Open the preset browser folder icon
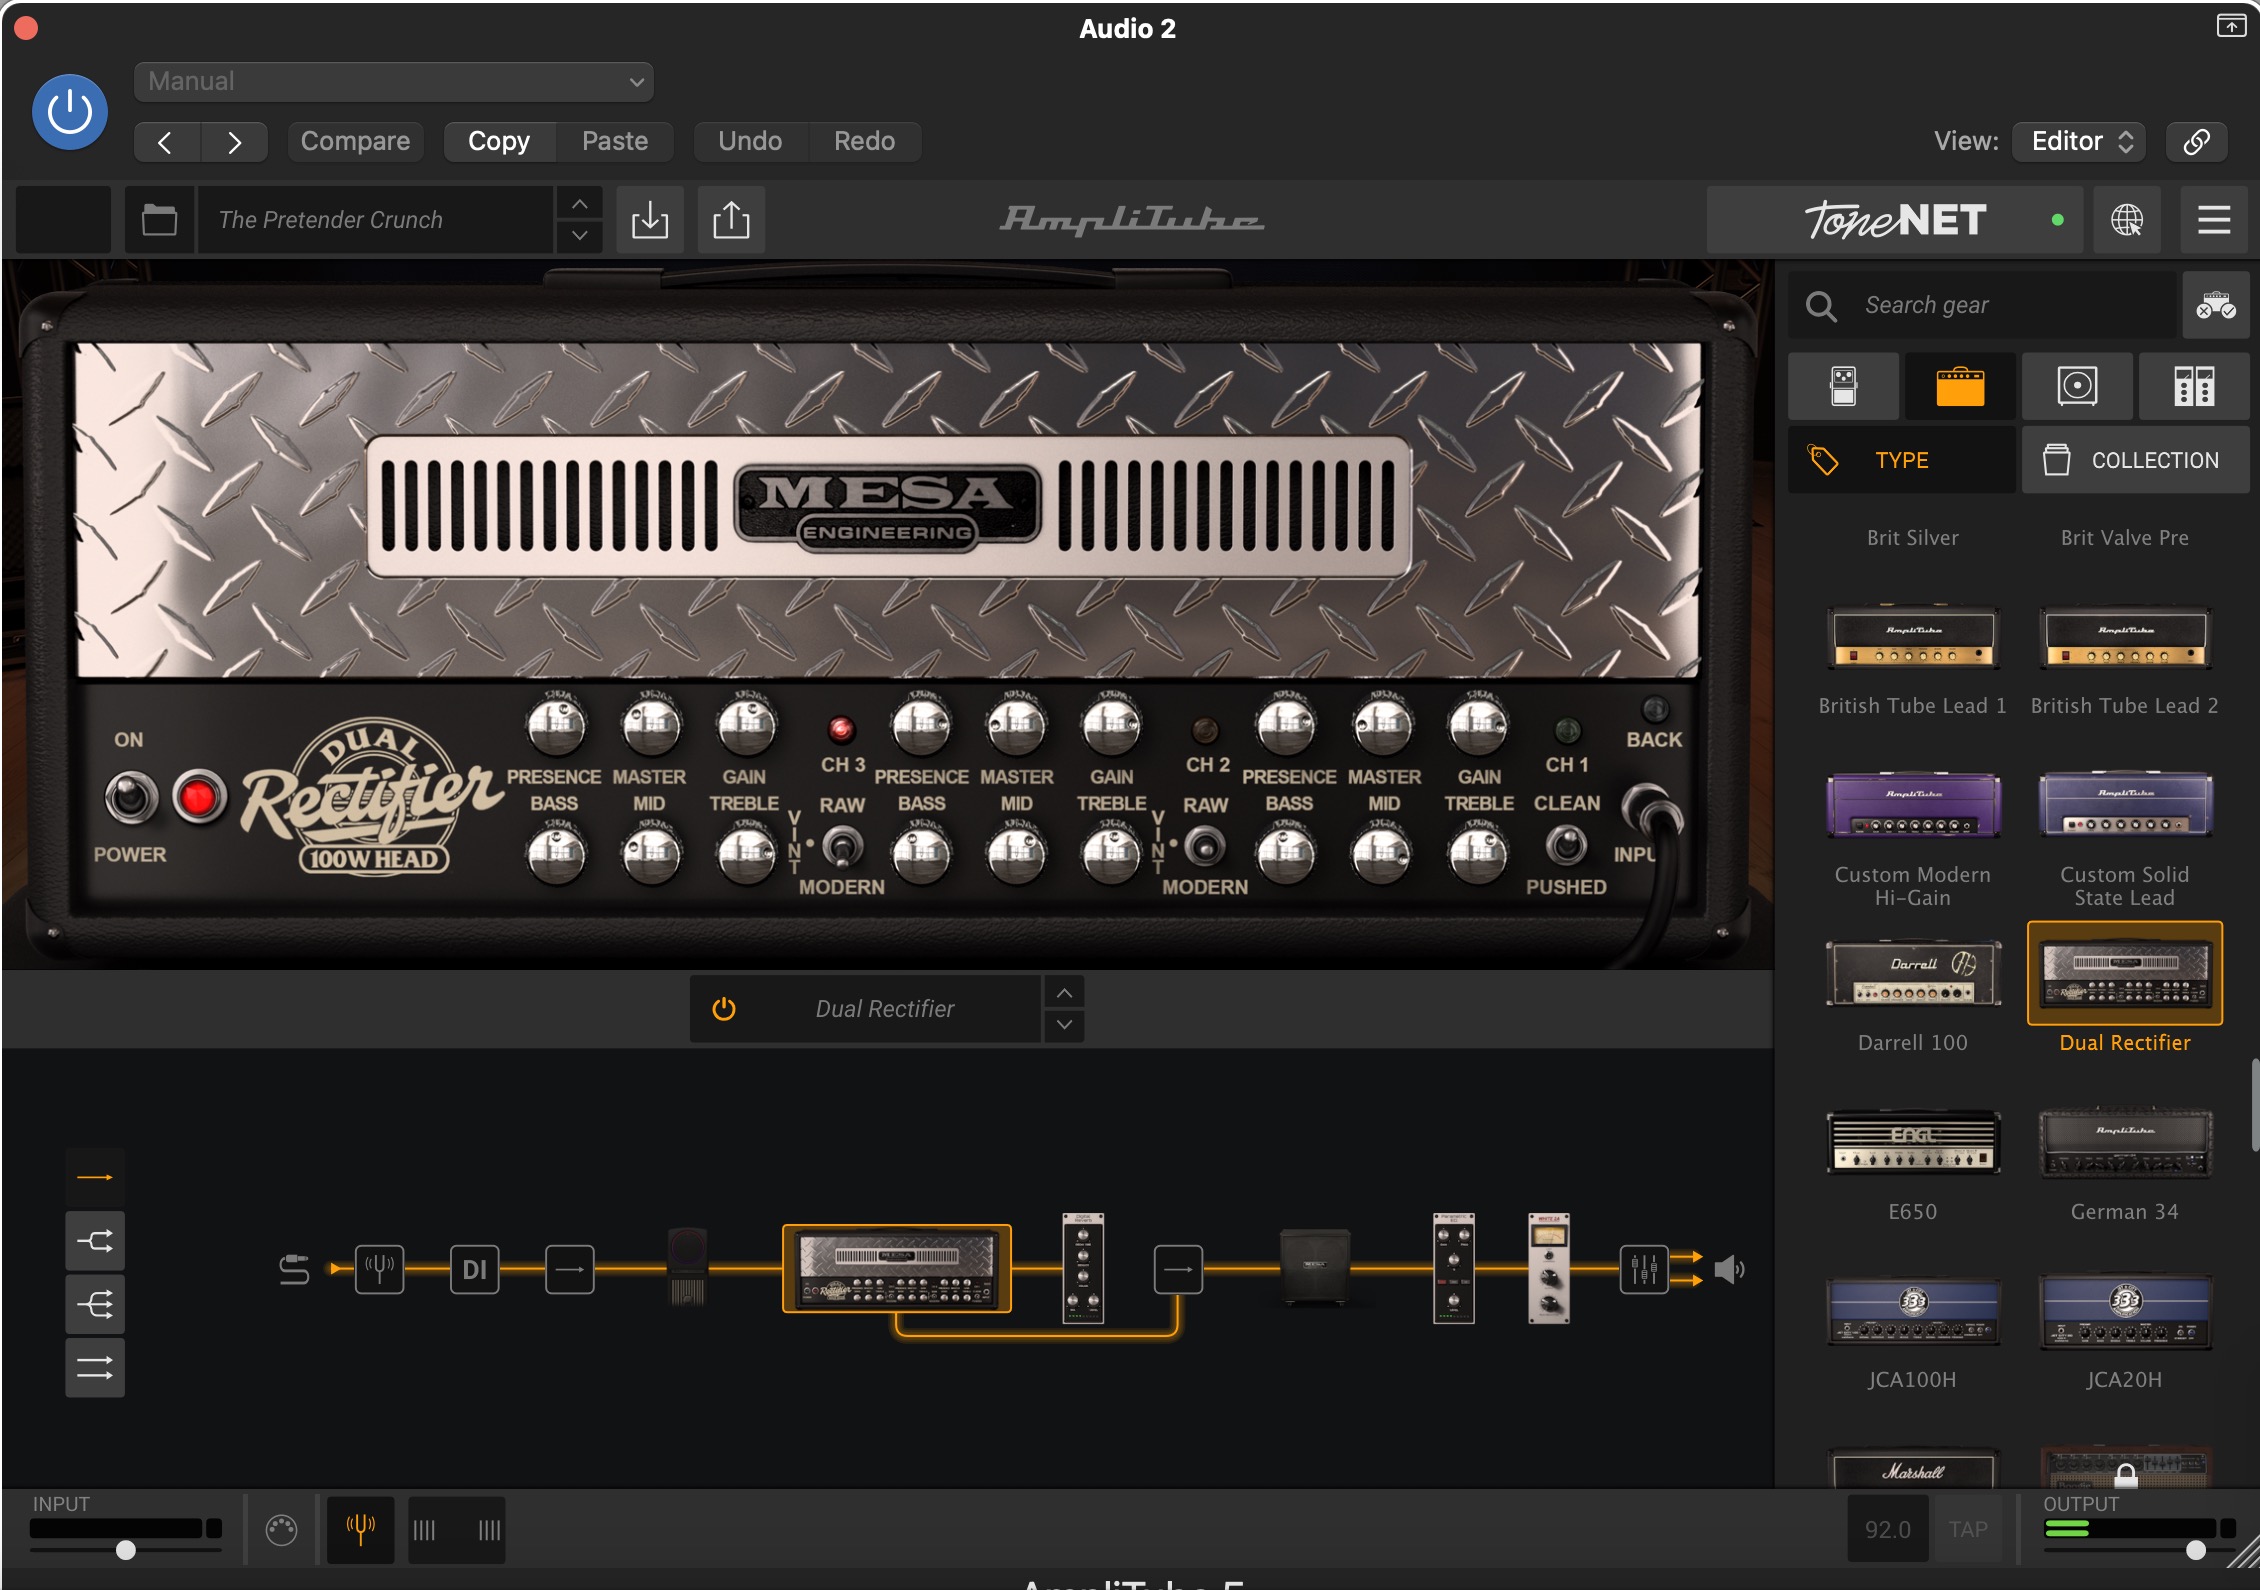 pyautogui.click(x=159, y=220)
